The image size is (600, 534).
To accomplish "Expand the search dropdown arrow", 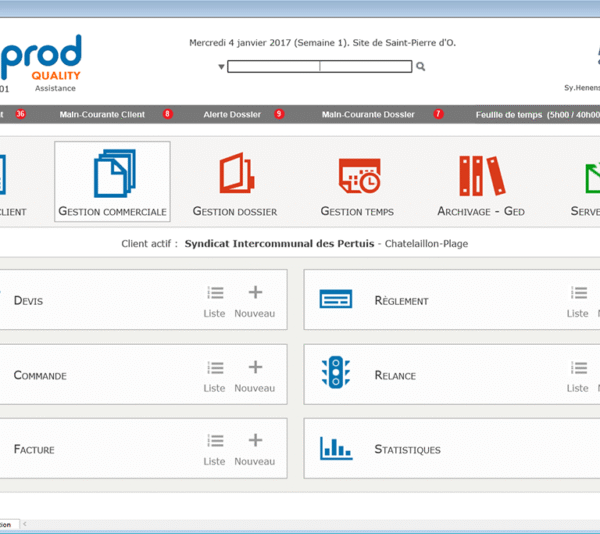I will coord(221,67).
